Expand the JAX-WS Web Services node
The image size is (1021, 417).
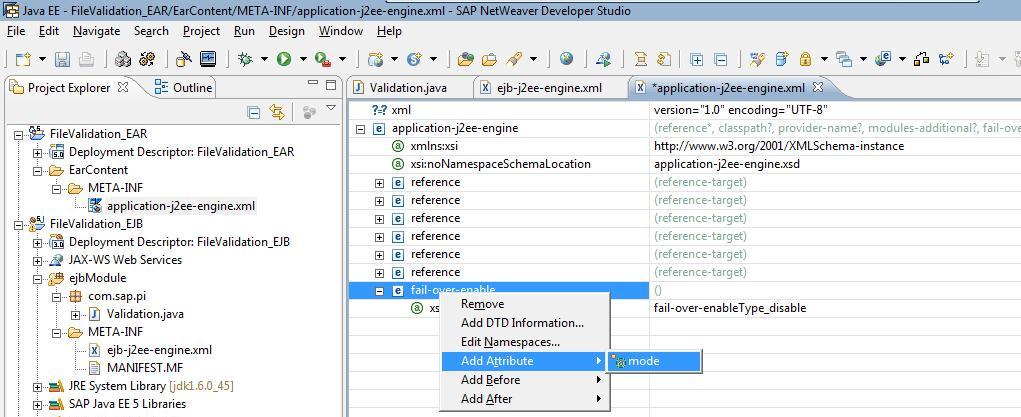pos(38,260)
